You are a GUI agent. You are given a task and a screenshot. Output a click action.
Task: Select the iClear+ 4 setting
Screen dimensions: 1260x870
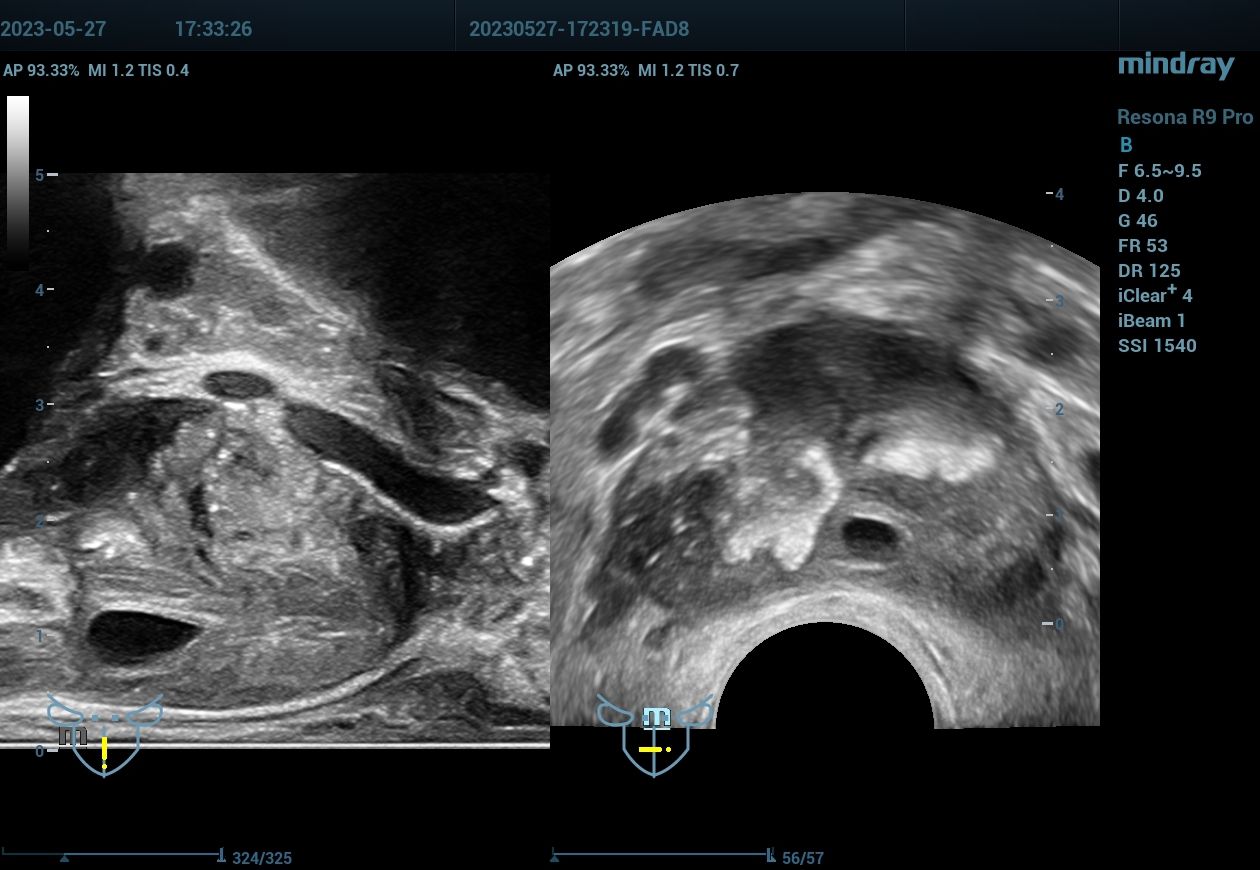tap(1154, 296)
